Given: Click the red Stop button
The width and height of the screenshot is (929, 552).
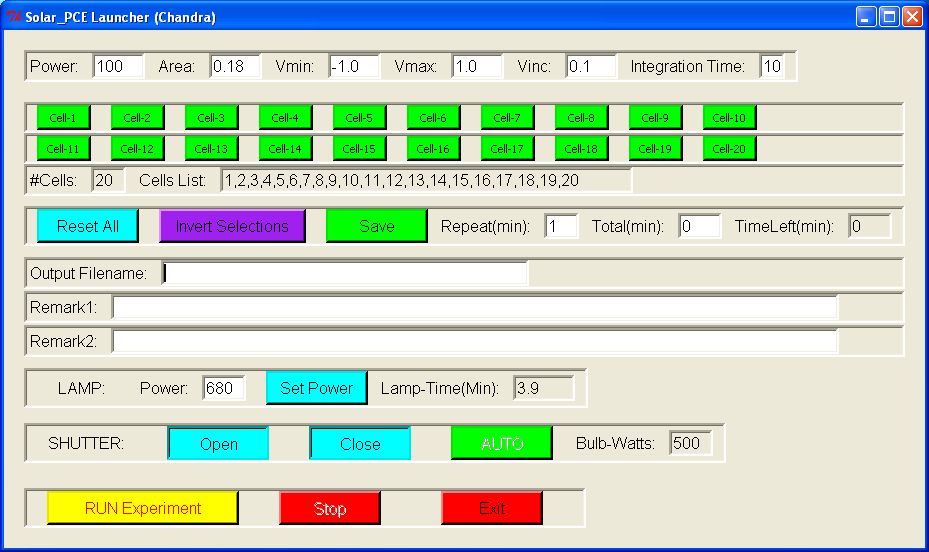Looking at the screenshot, I should point(330,508).
